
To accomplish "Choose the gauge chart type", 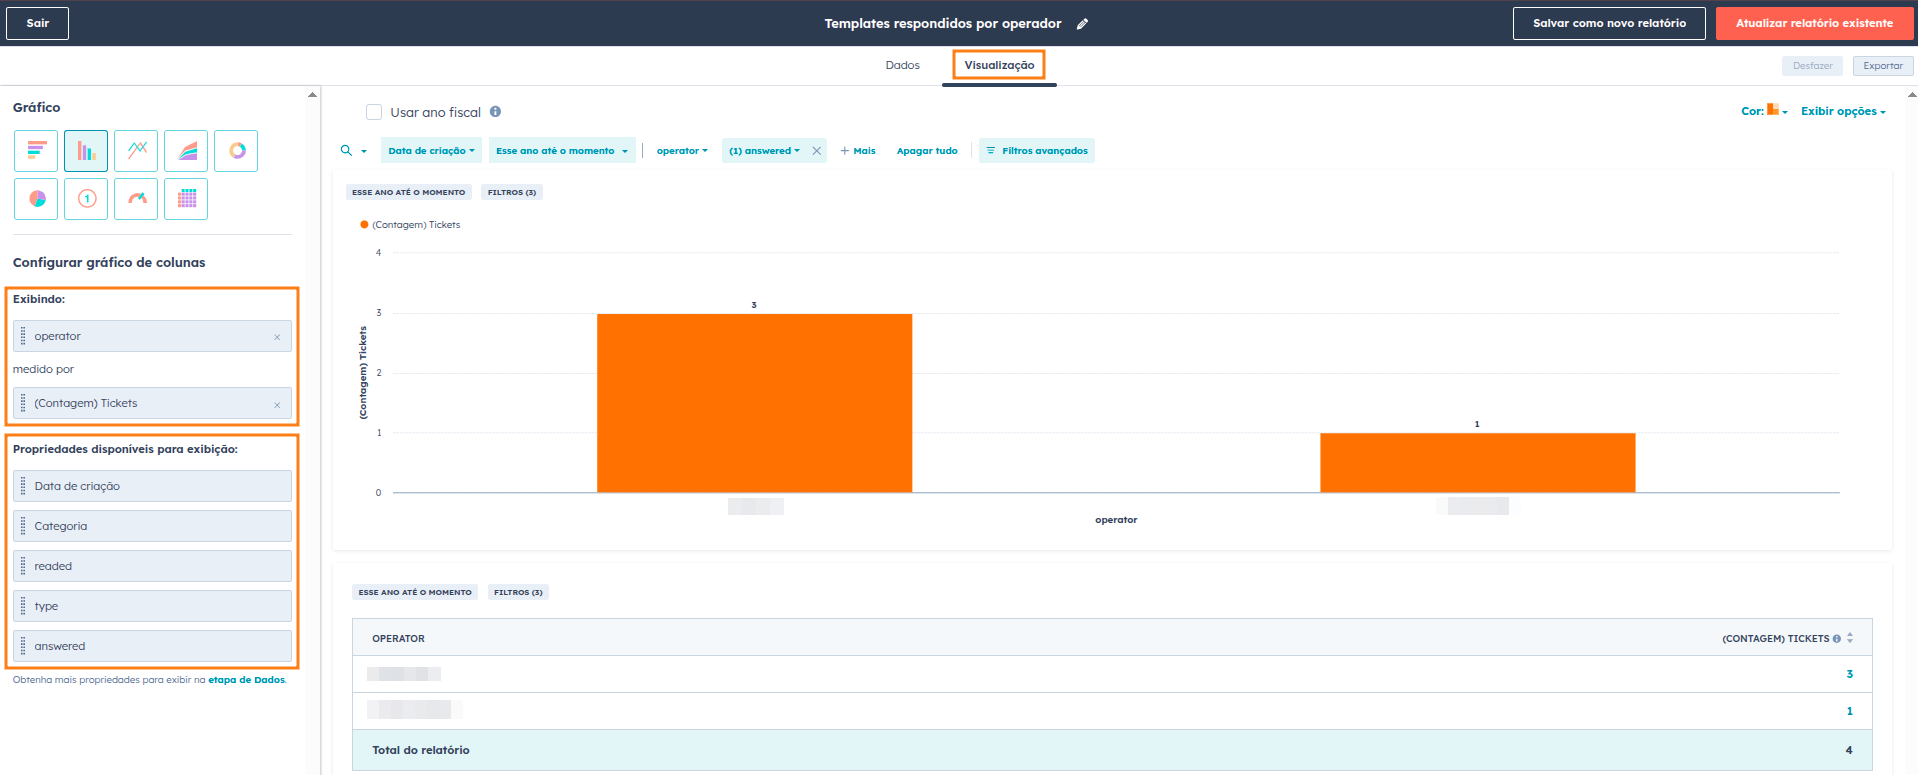I will (x=137, y=199).
